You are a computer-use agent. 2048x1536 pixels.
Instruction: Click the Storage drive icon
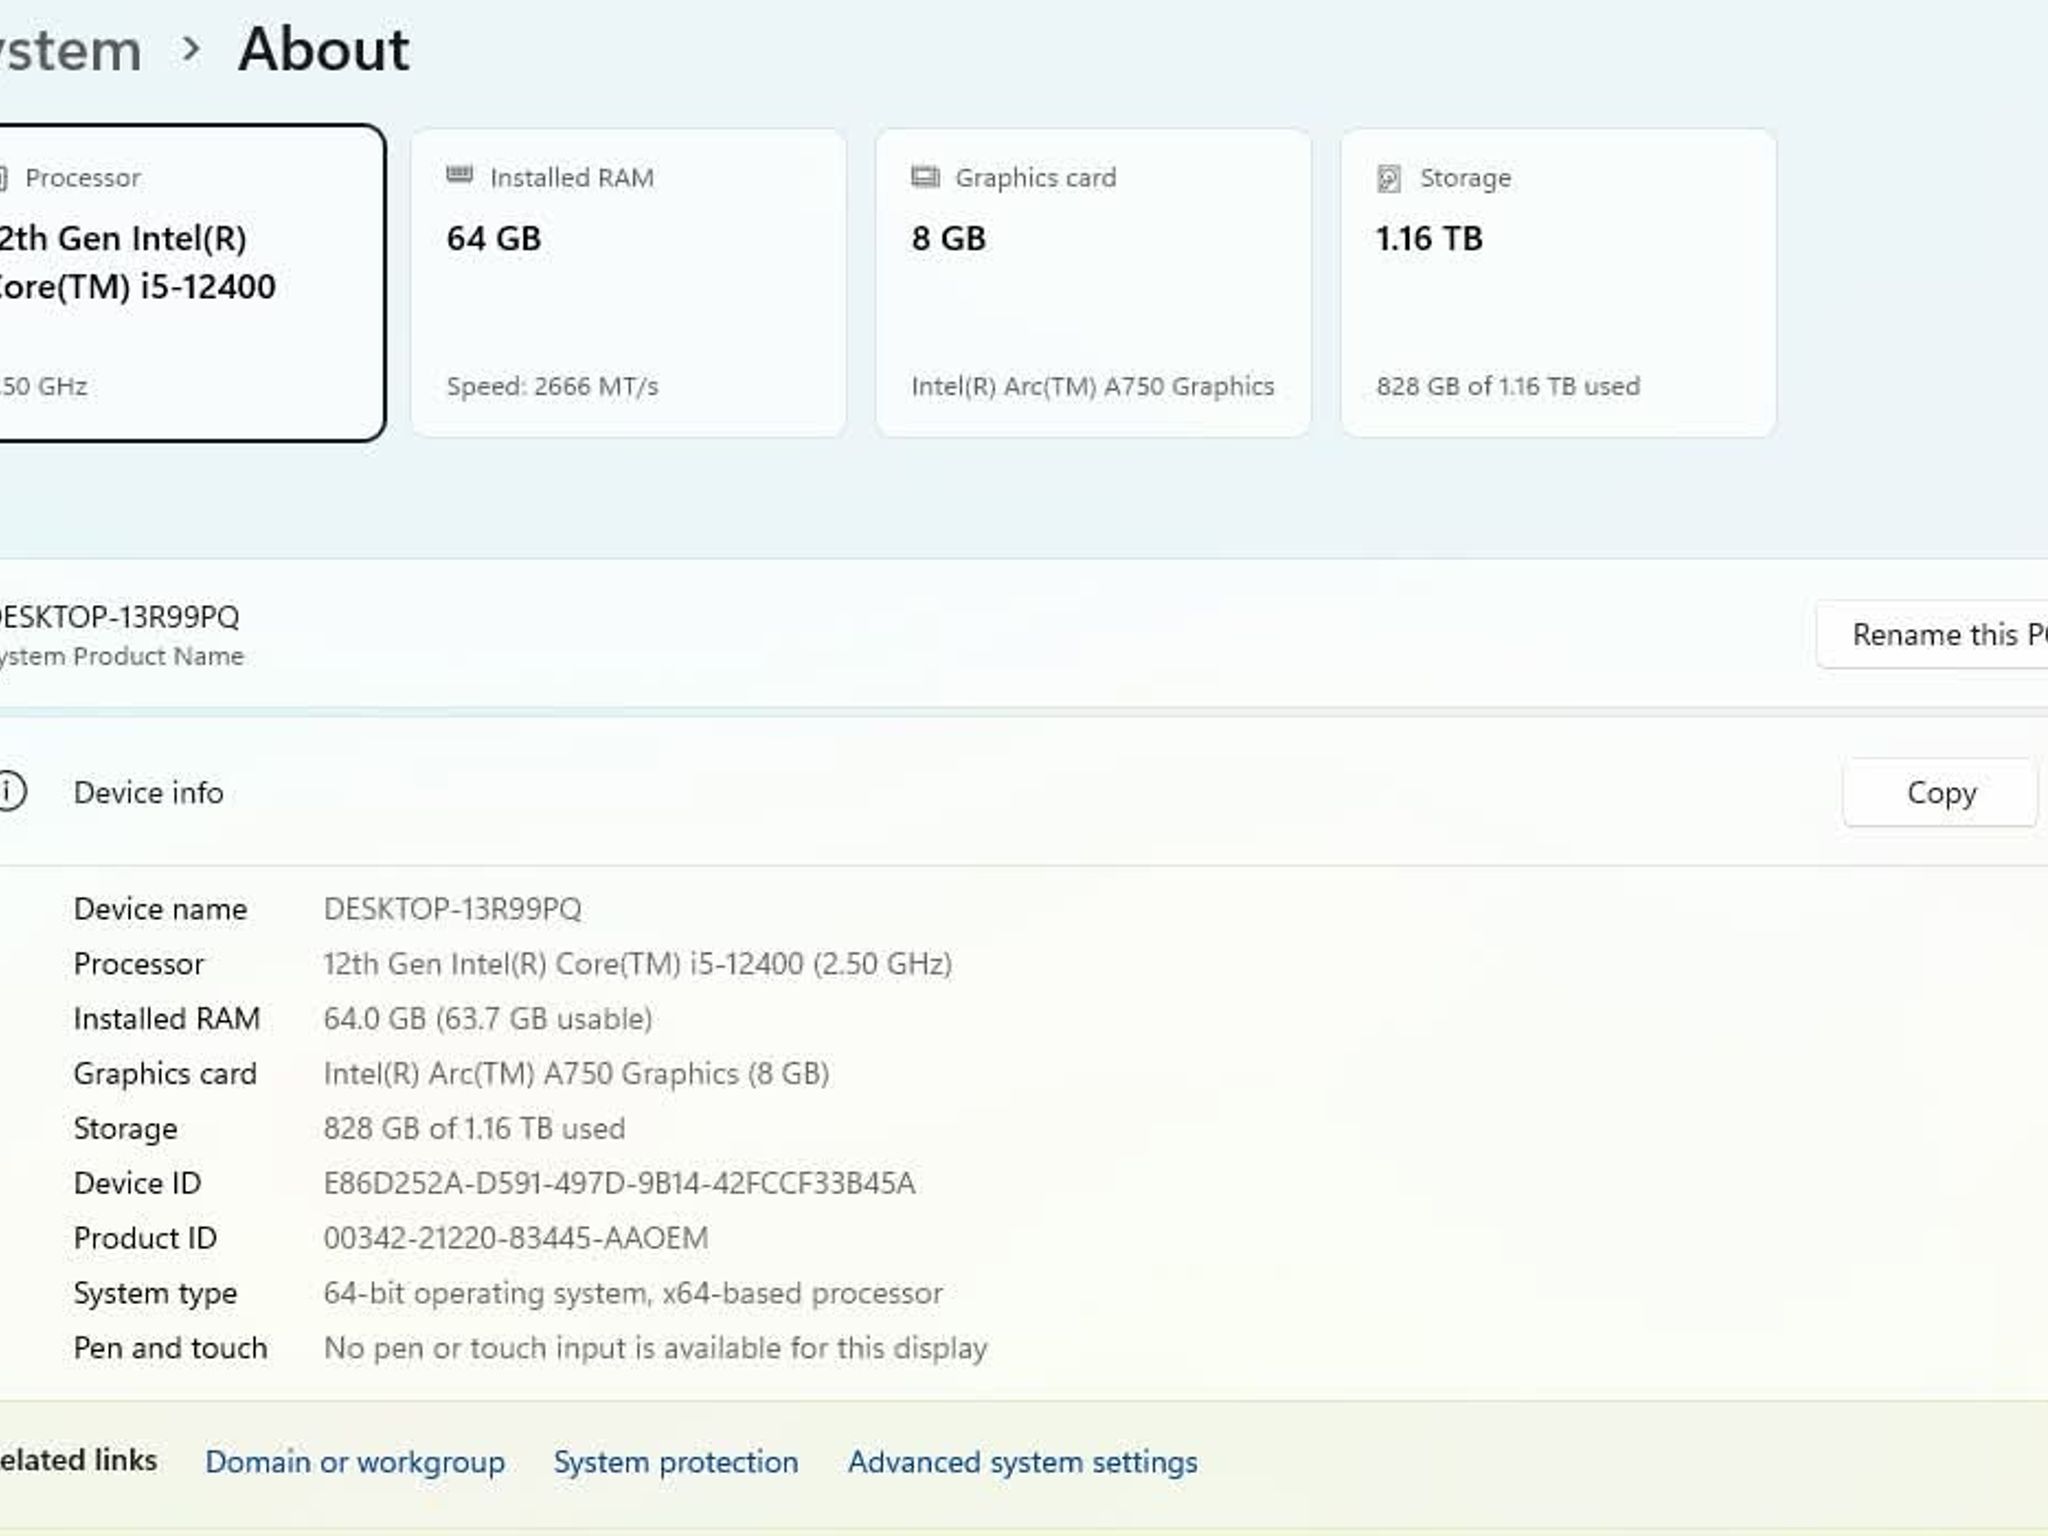pyautogui.click(x=1389, y=178)
